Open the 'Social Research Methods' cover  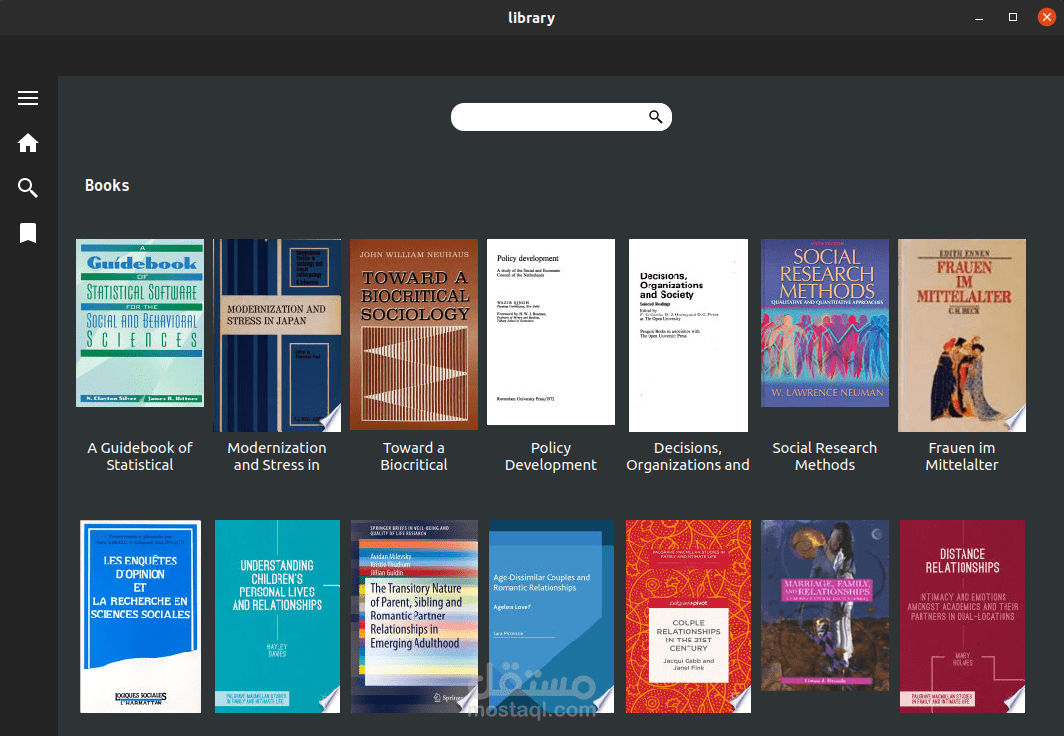[x=824, y=323]
